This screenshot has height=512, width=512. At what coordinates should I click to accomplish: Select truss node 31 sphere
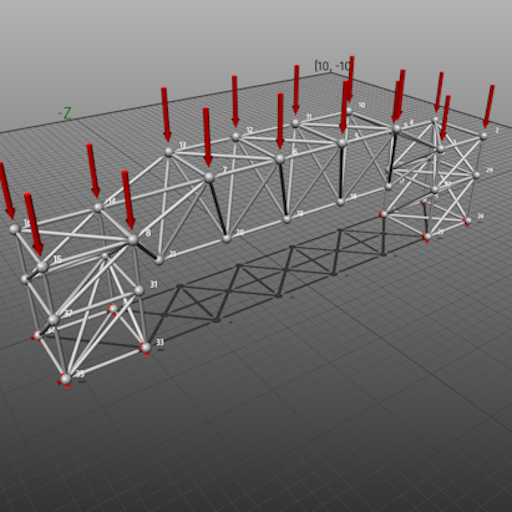click(139, 291)
